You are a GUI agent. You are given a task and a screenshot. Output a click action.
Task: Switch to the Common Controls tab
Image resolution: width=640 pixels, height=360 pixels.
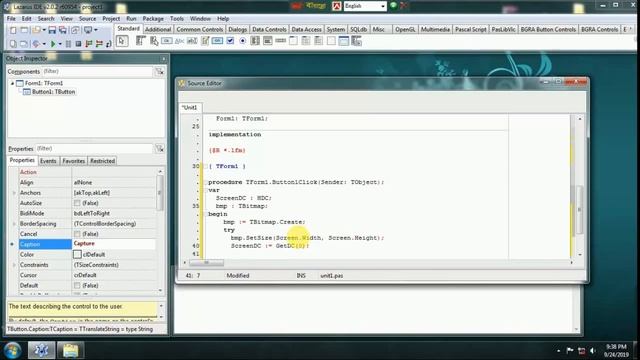coord(200,29)
